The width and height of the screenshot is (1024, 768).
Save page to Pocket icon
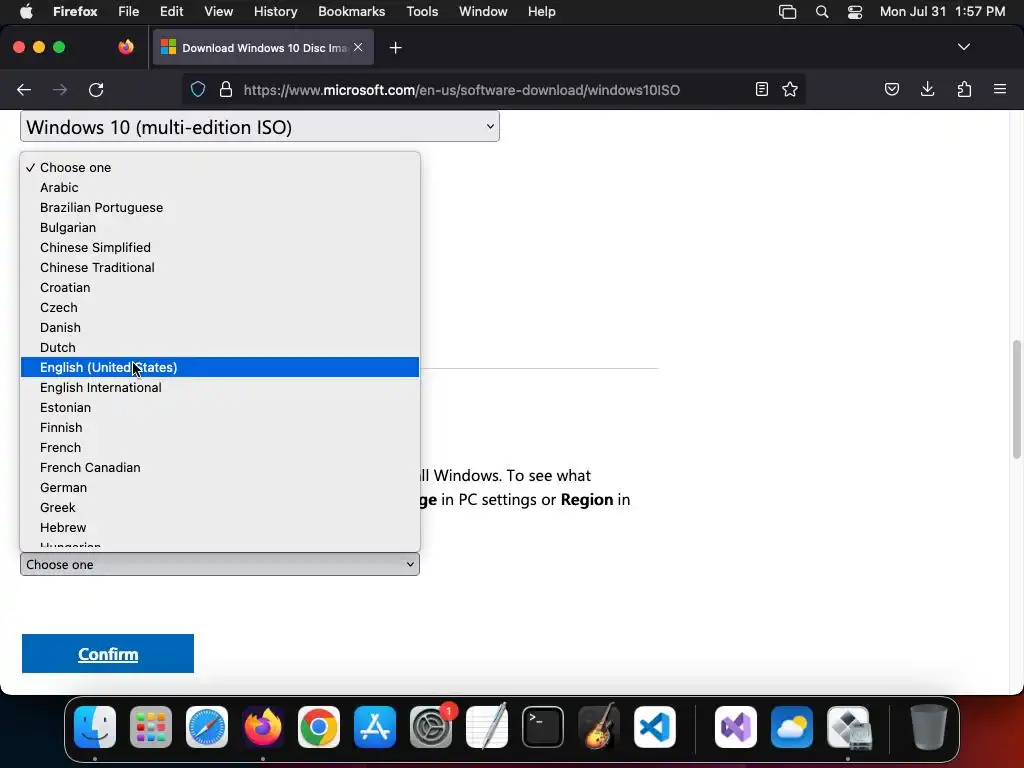[x=891, y=89]
